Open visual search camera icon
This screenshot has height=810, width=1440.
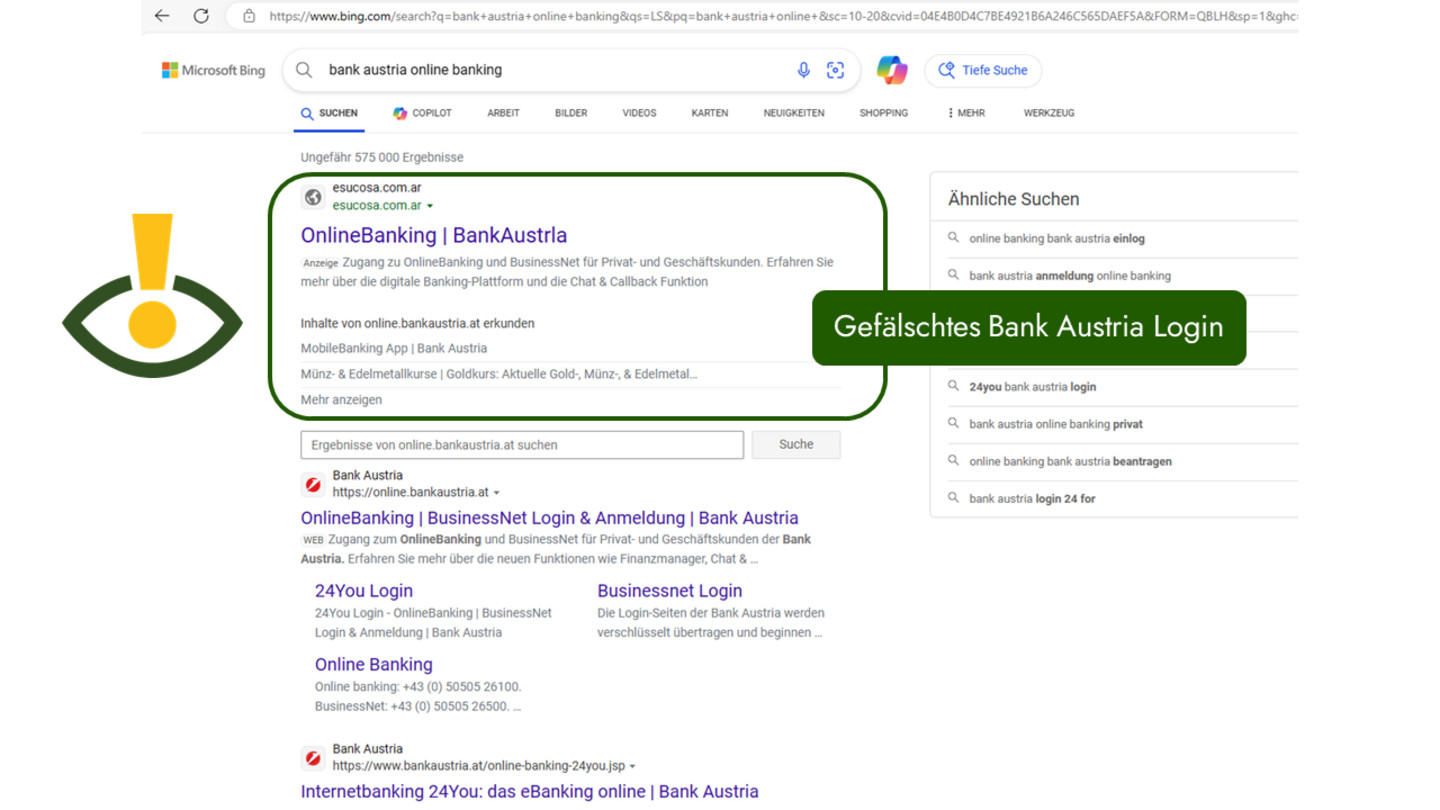click(835, 70)
